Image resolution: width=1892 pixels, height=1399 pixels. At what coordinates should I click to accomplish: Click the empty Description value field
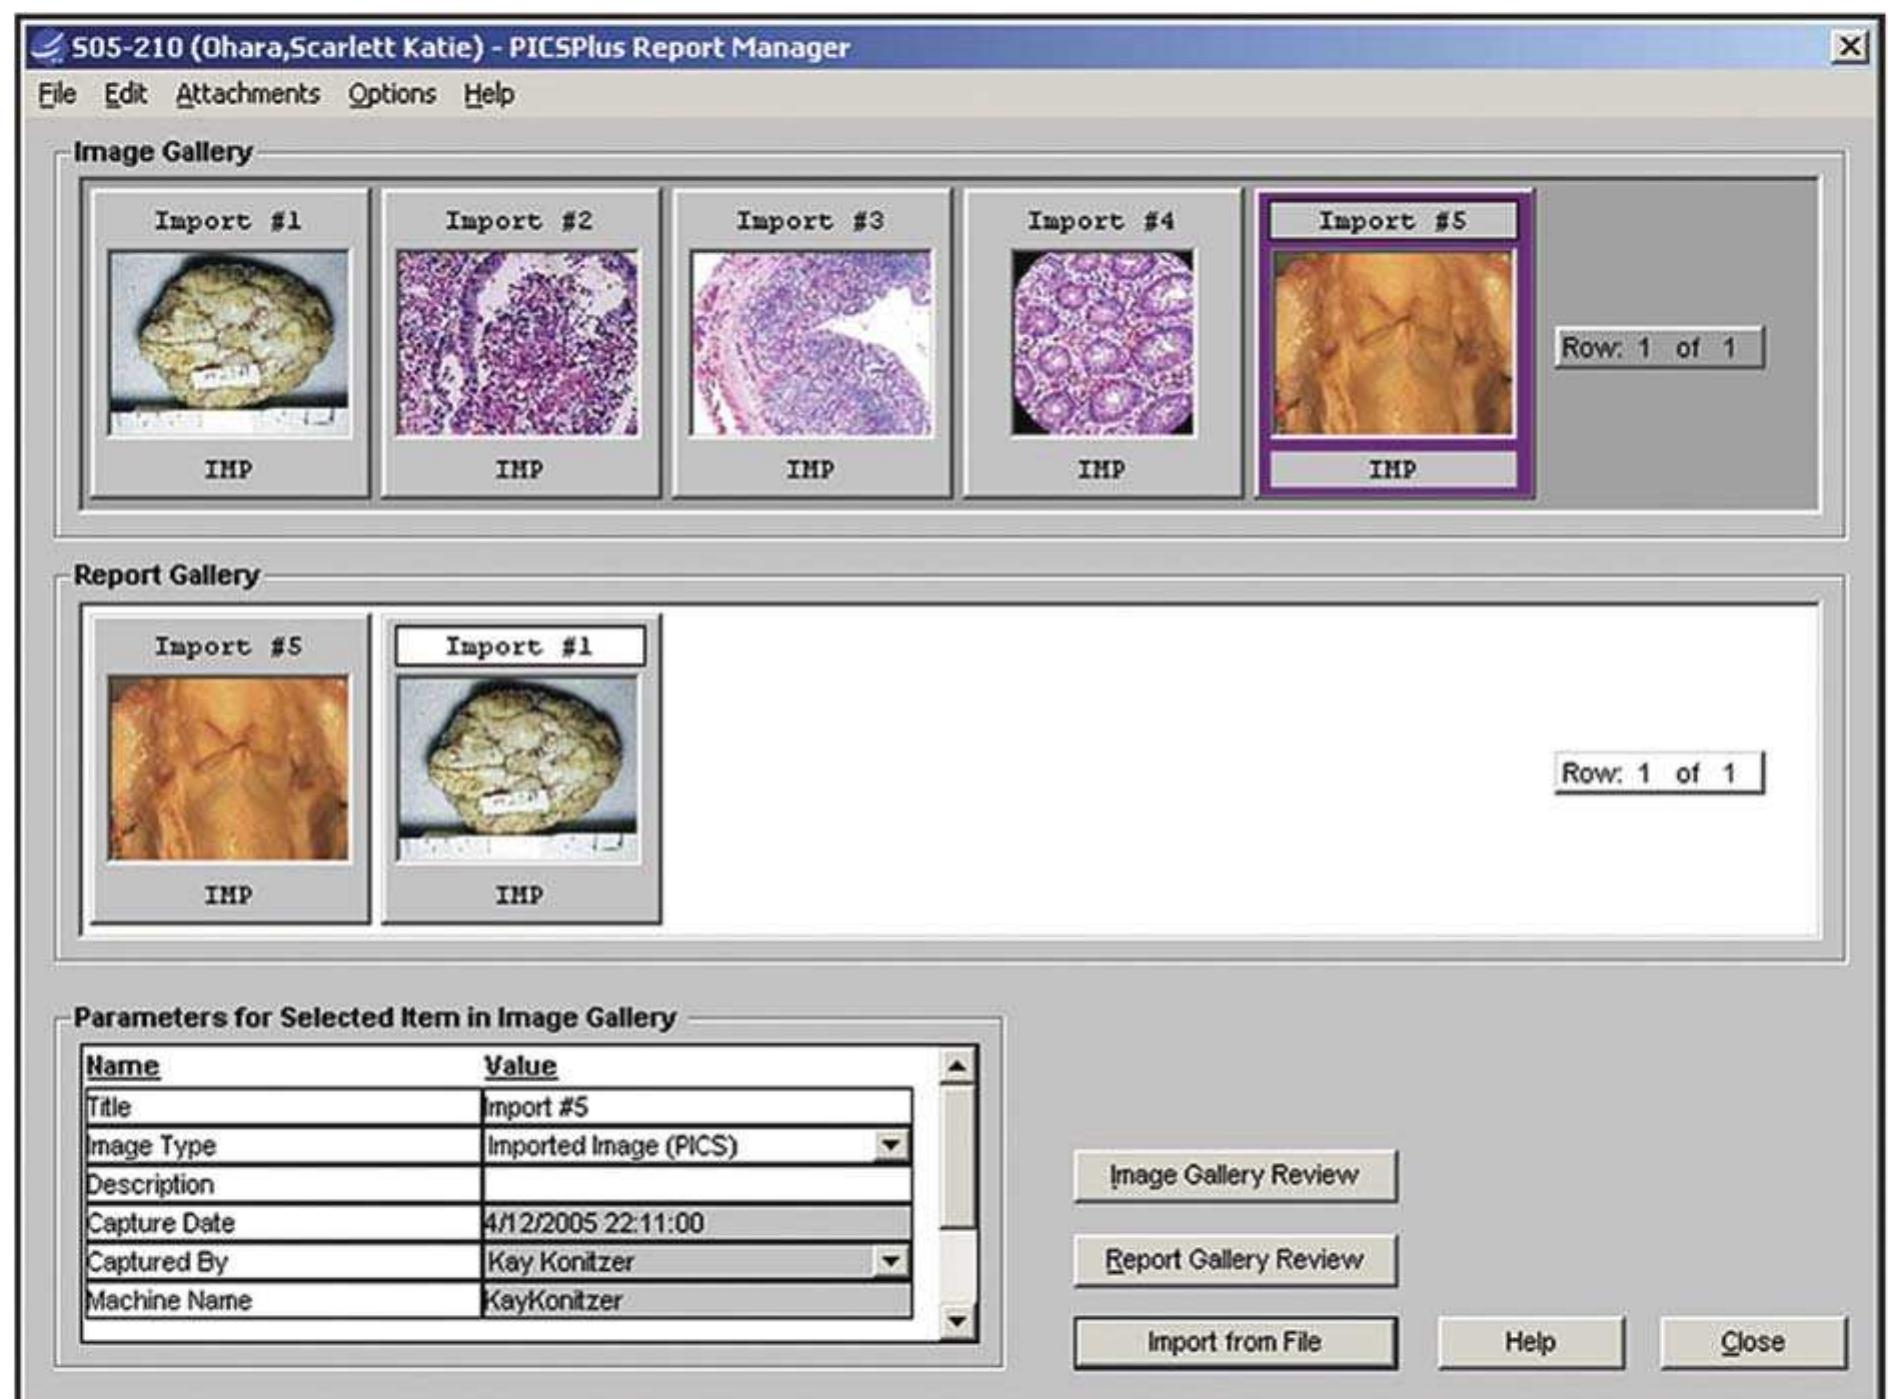(696, 1184)
